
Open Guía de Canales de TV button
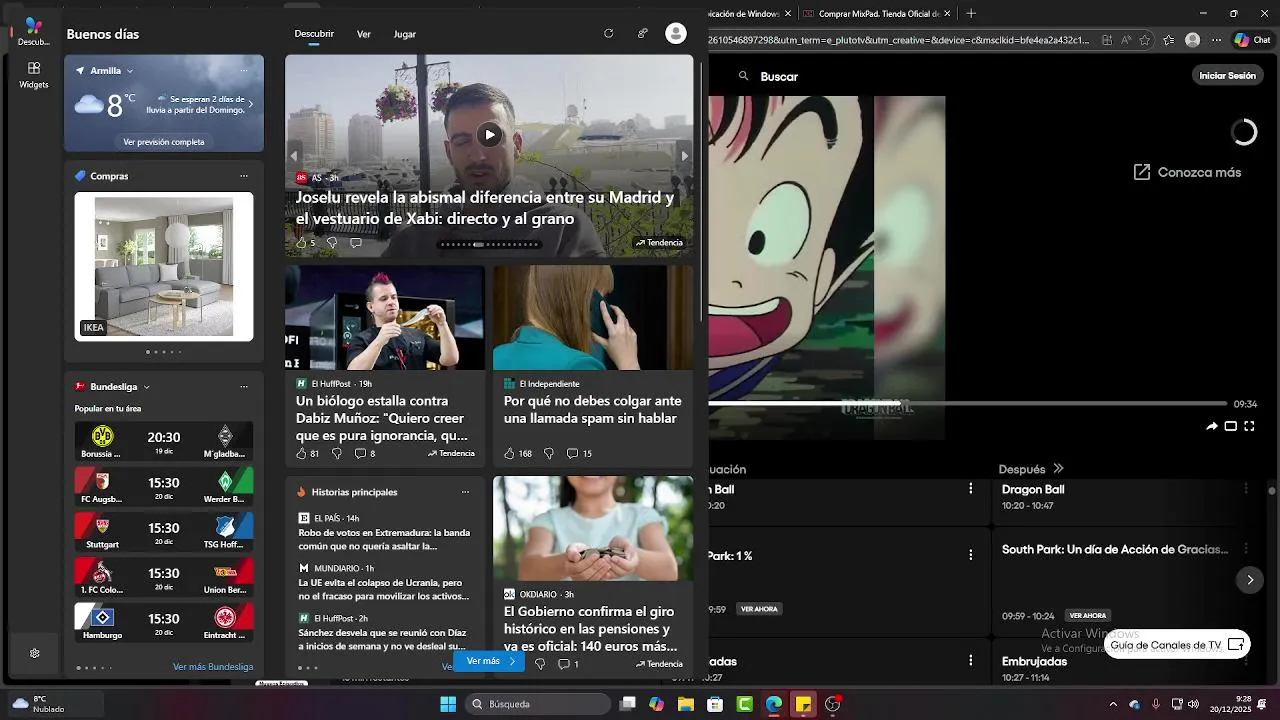(1176, 645)
